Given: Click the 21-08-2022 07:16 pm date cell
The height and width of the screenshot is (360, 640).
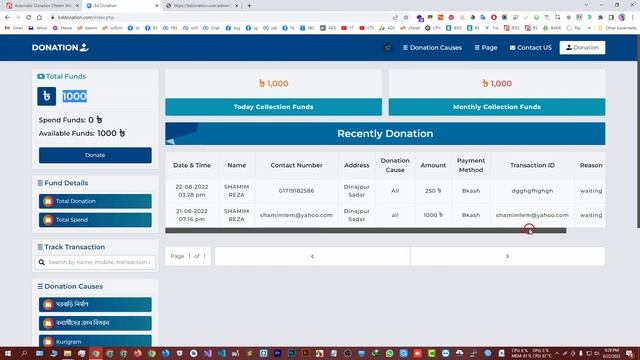Looking at the screenshot, I should pos(192,215).
